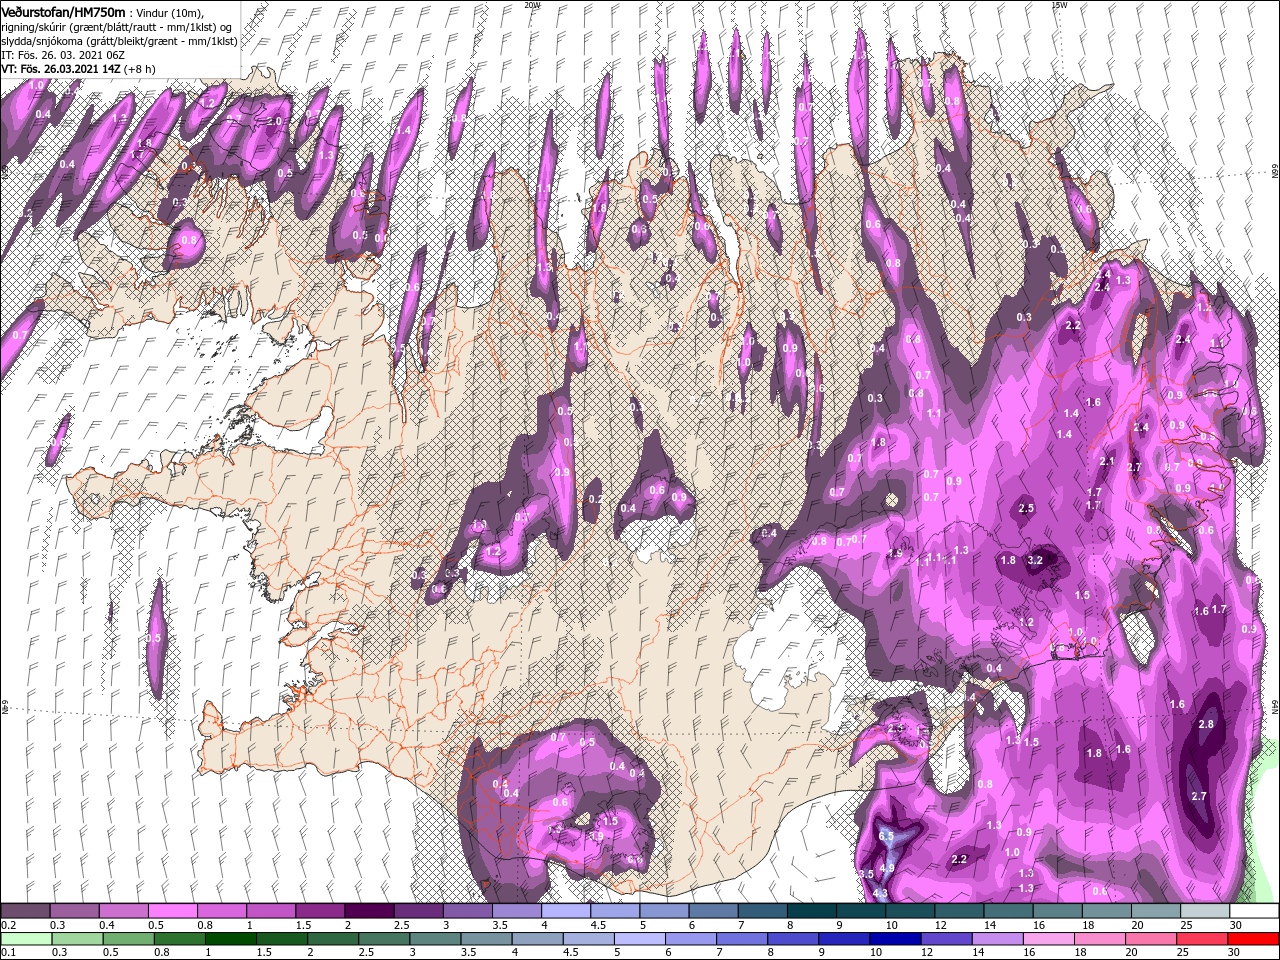The image size is (1280, 960).
Task: Select upper legend swatch between 4 and 4.5
Action: 566,911
